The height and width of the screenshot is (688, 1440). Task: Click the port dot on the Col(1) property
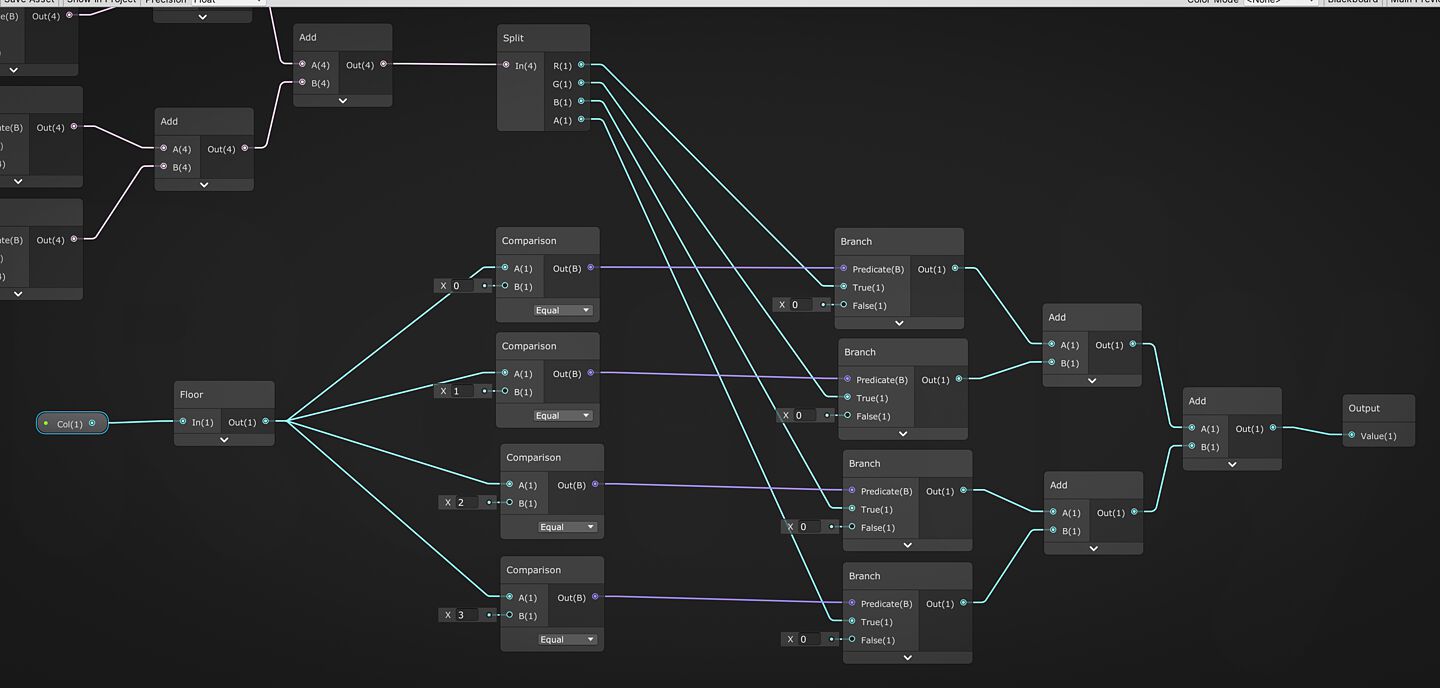pyautogui.click(x=92, y=423)
